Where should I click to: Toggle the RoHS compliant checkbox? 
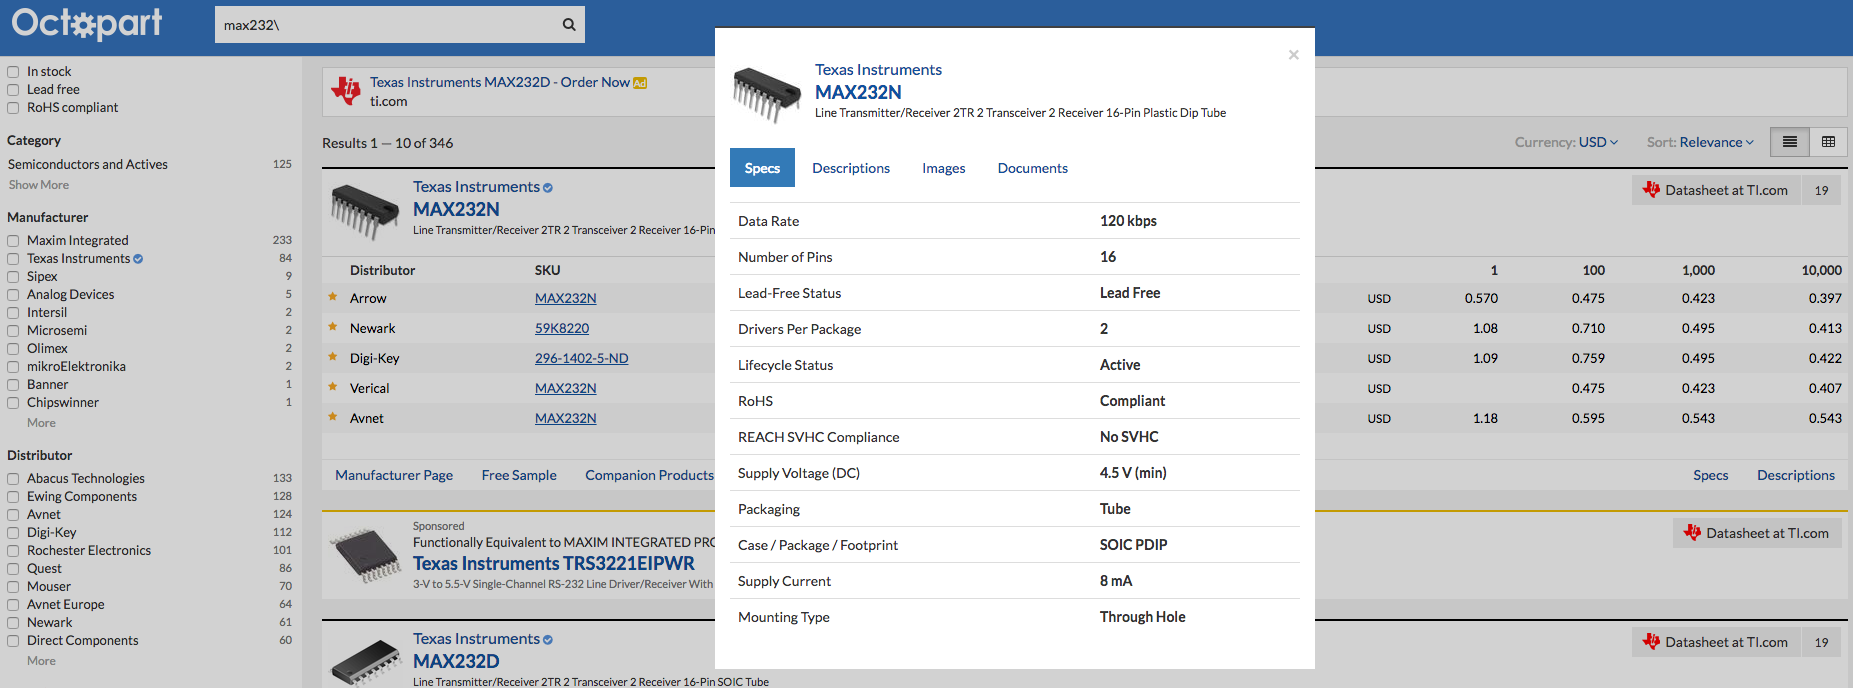coord(13,108)
